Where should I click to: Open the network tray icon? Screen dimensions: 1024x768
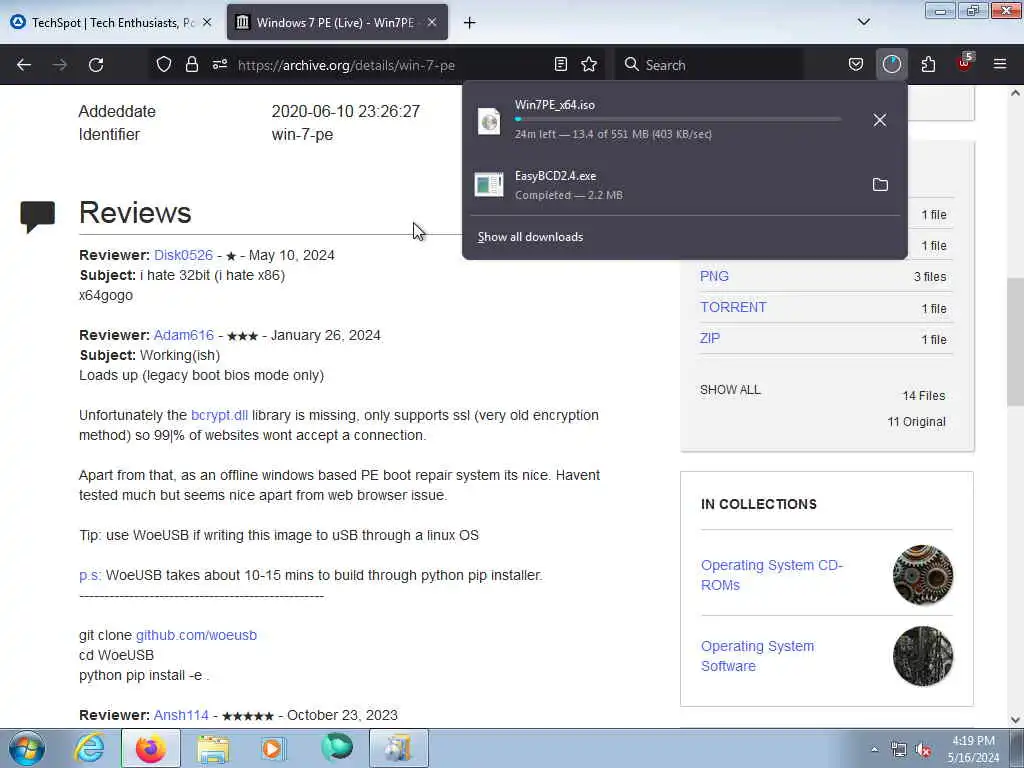899,750
